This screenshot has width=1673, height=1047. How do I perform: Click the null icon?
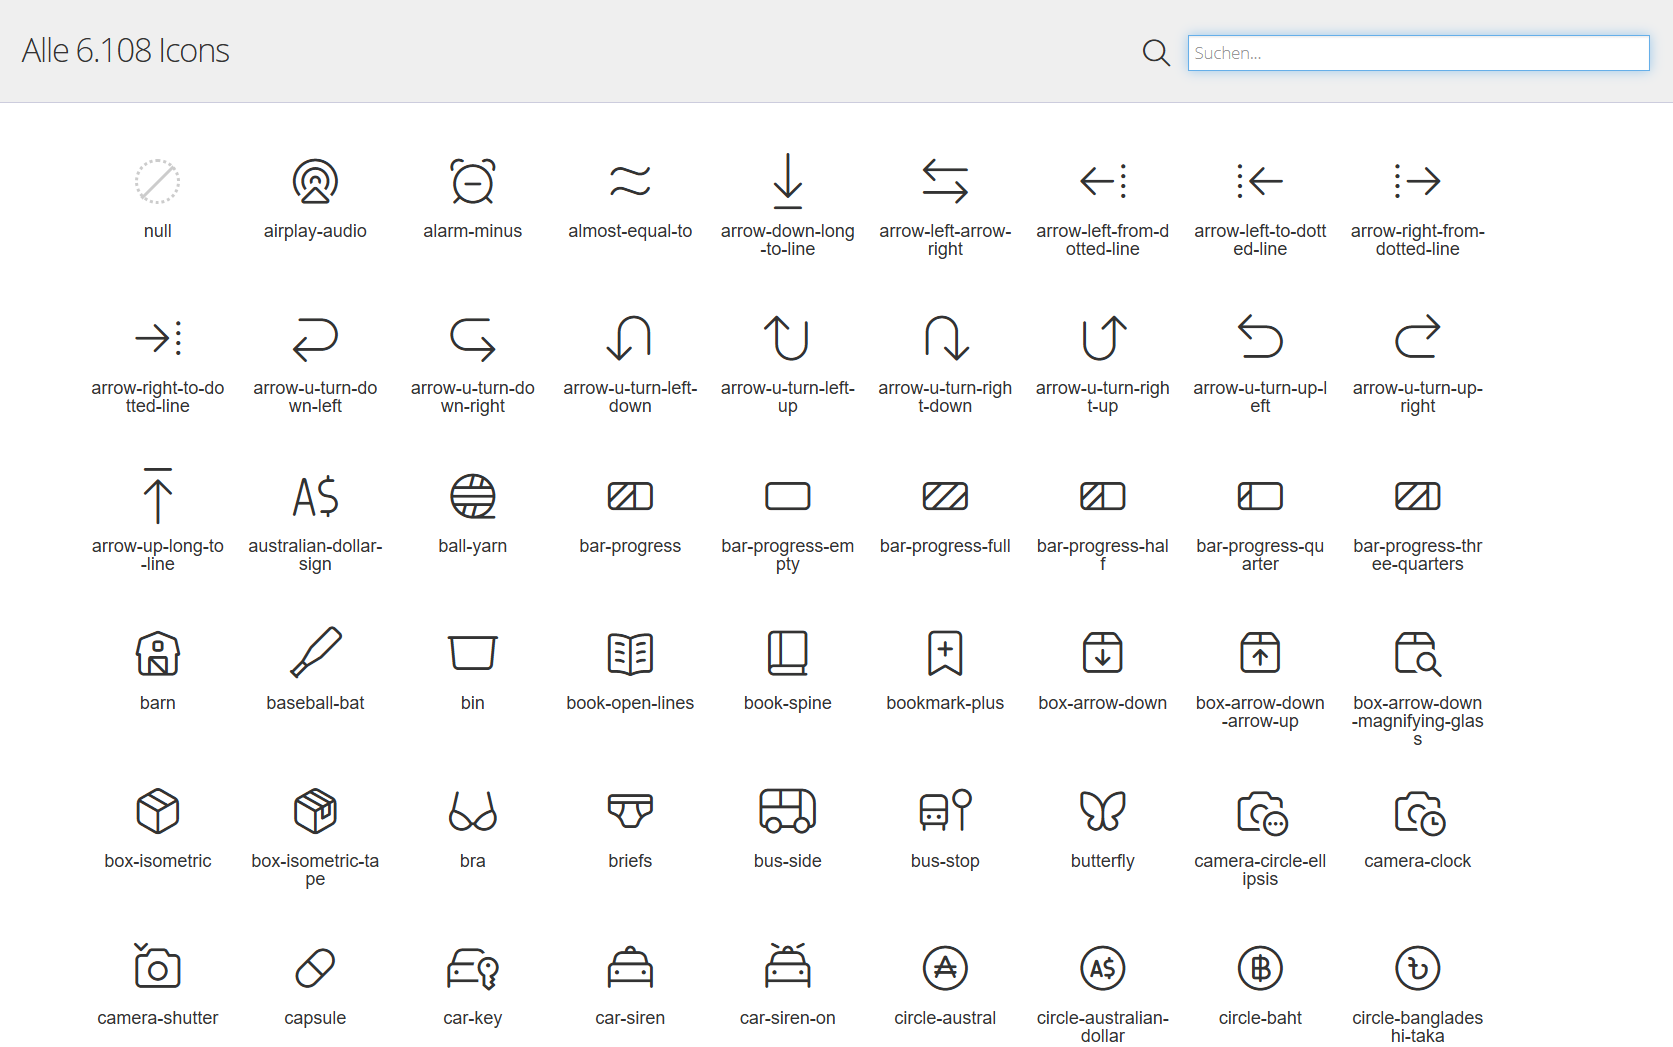158,182
